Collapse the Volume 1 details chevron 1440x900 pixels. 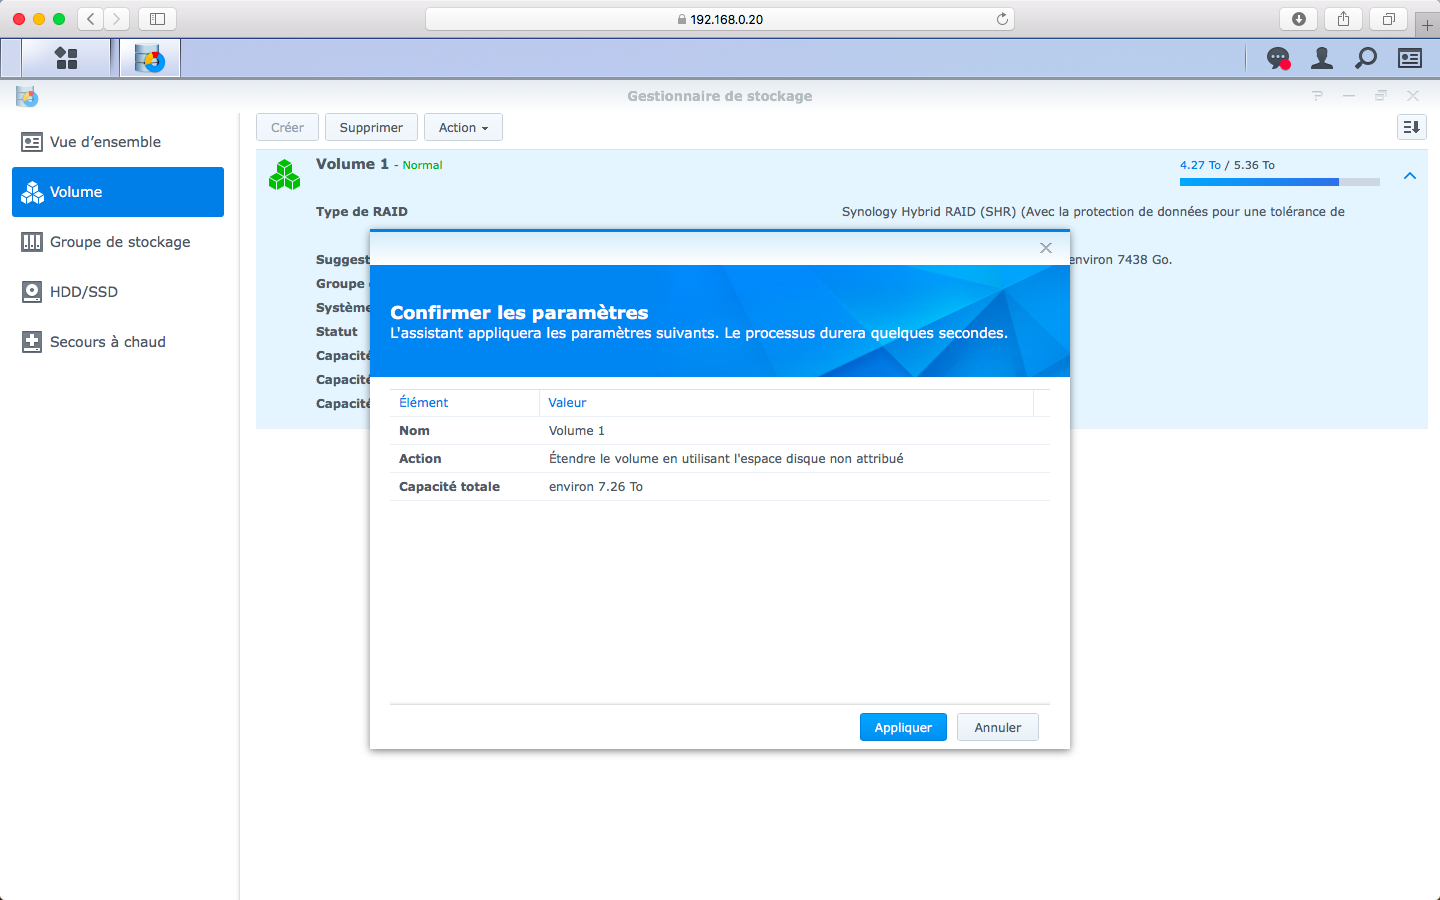tap(1410, 176)
